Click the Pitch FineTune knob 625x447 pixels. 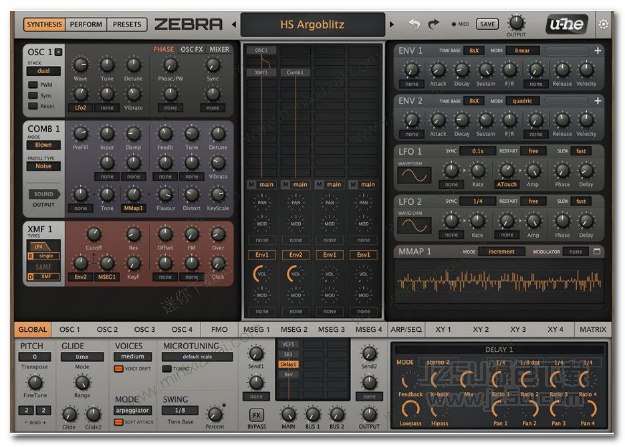[x=35, y=383]
